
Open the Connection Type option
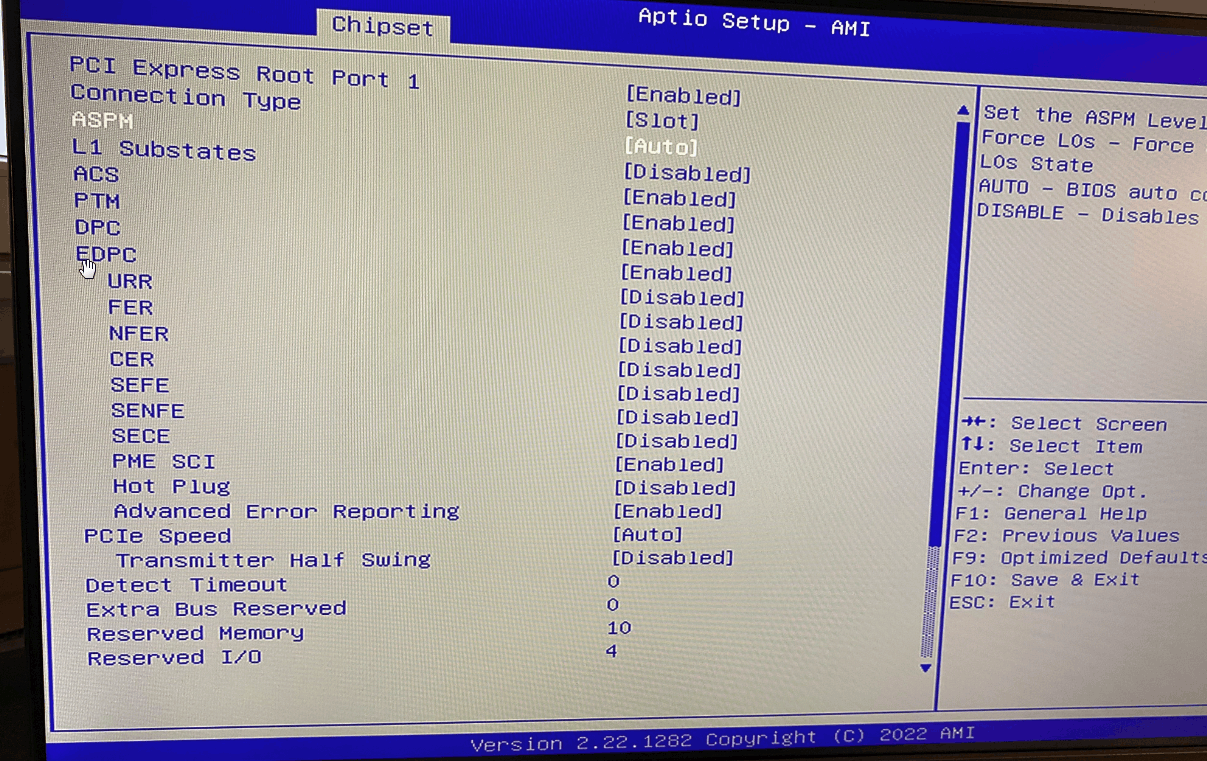[x=685, y=95]
